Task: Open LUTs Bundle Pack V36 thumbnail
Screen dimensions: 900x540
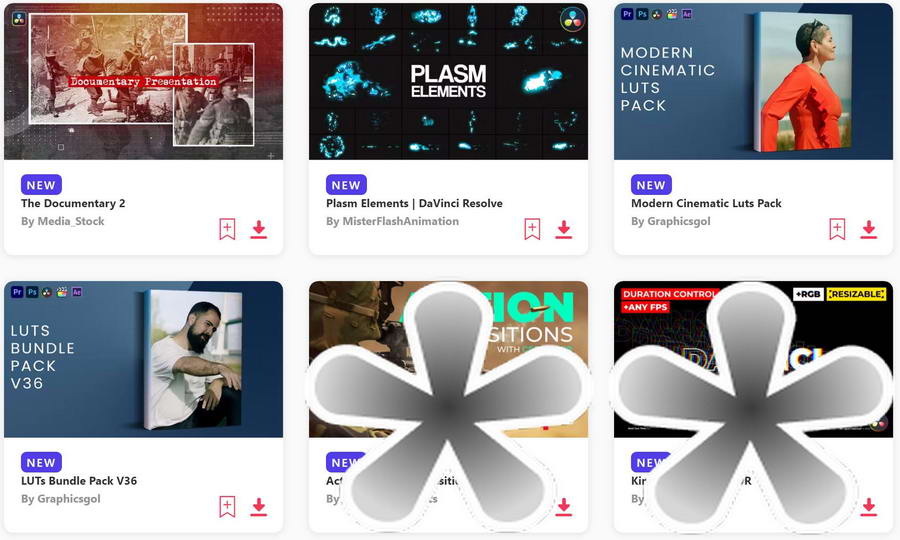Action: pyautogui.click(x=143, y=359)
